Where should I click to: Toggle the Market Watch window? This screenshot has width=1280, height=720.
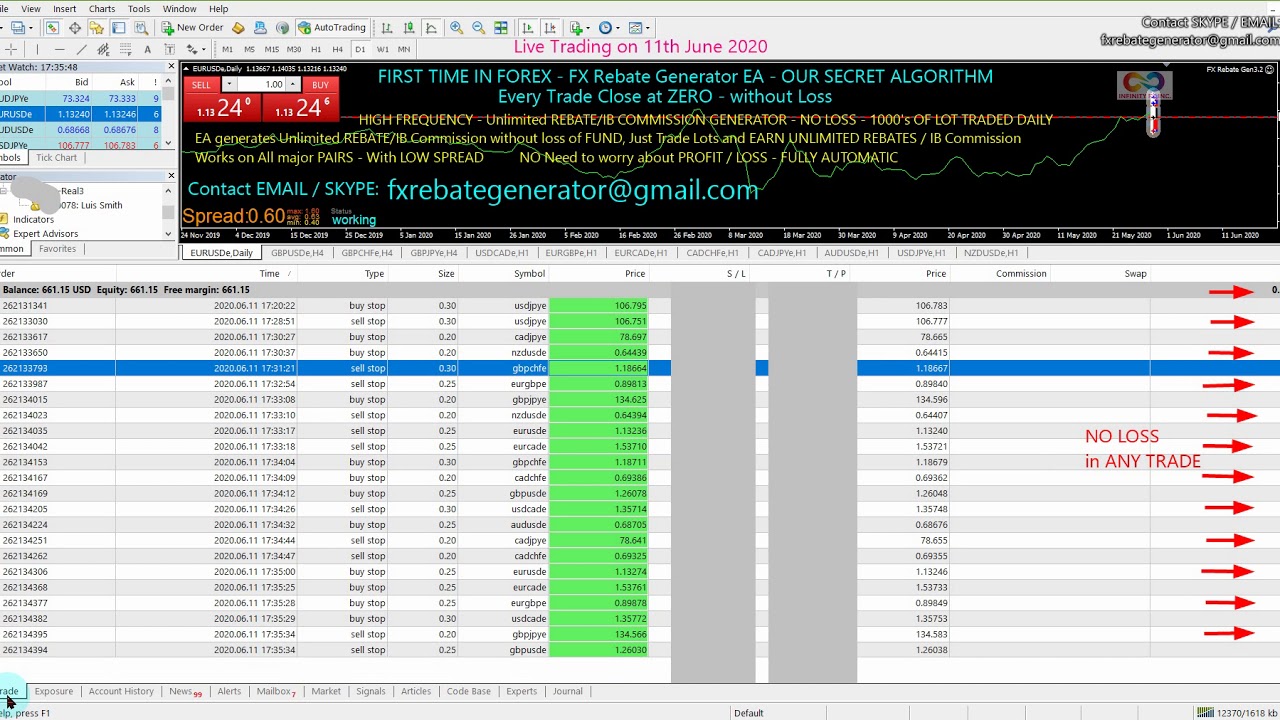tap(52, 27)
